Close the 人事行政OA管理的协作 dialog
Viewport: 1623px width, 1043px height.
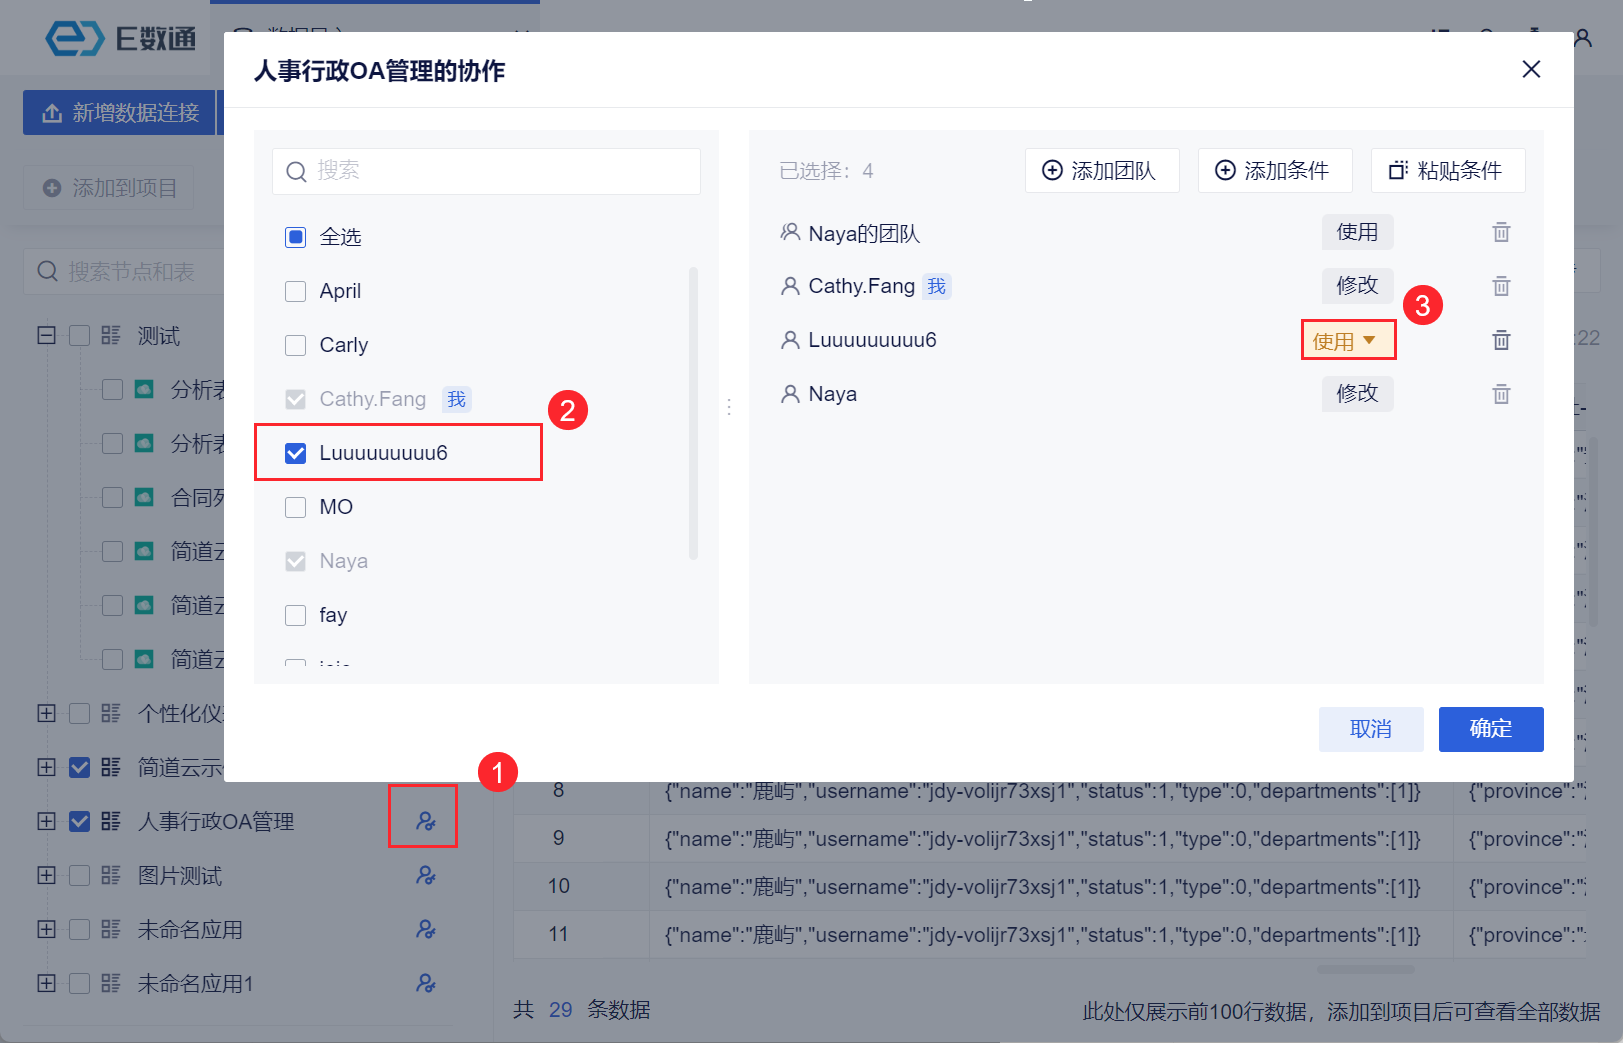1531,69
